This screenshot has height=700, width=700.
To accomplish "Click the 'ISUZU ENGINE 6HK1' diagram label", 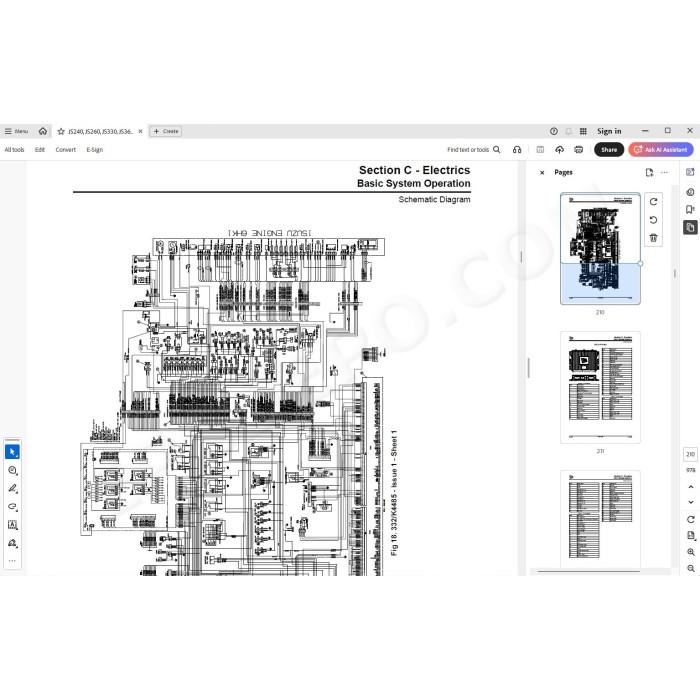I will (x=269, y=233).
